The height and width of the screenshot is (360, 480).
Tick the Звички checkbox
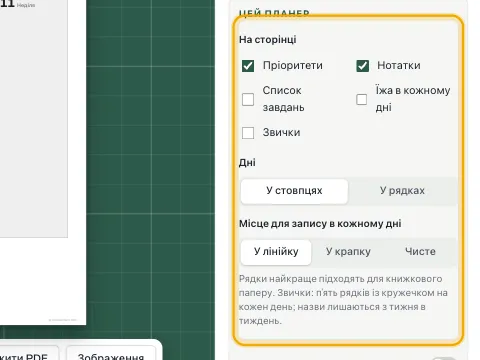pyautogui.click(x=248, y=133)
